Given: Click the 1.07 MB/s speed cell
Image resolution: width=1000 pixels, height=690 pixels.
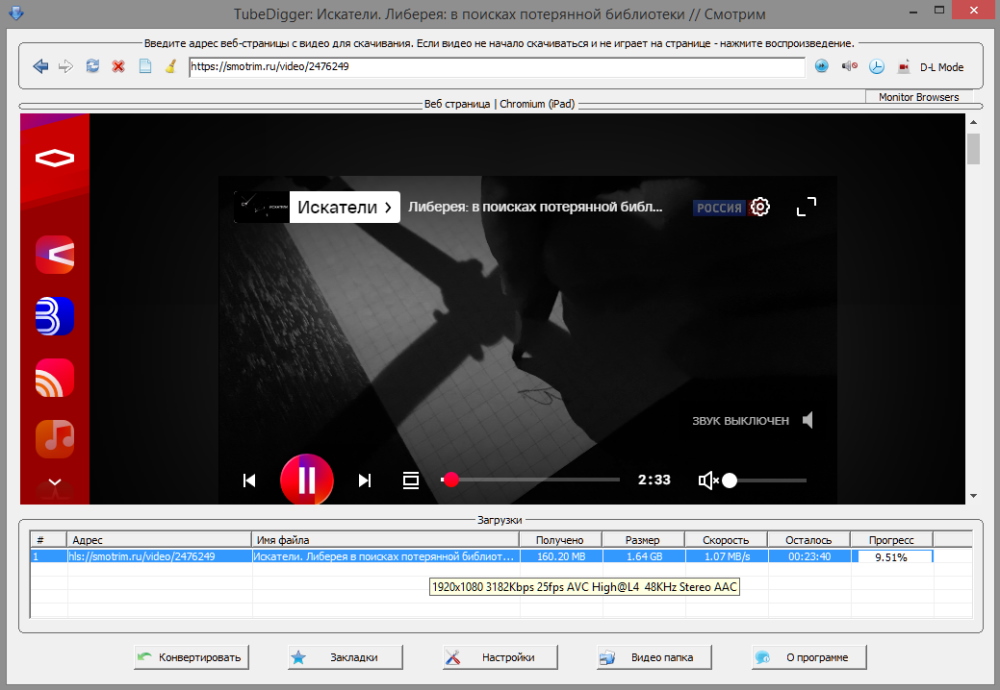Looking at the screenshot, I should [726, 556].
